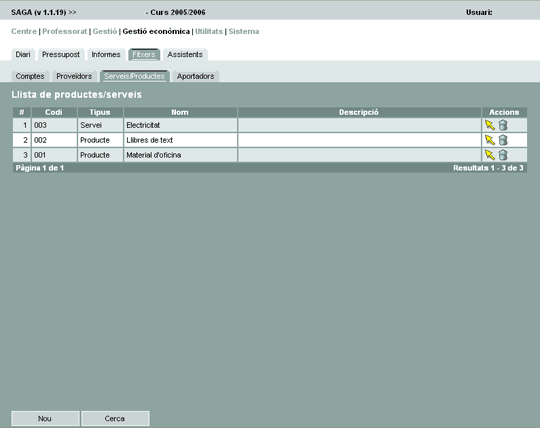Delete Llibres de text using trash icon
This screenshot has height=428, width=540.
tap(503, 140)
